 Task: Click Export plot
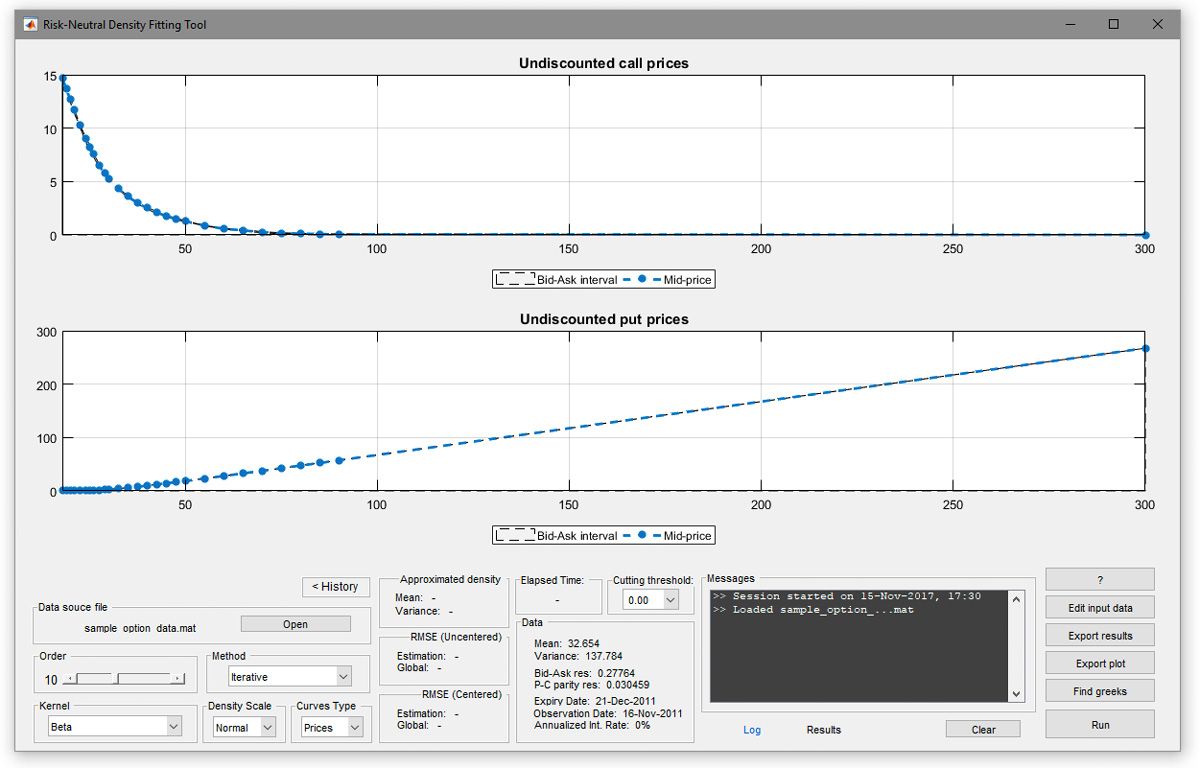(x=1099, y=662)
